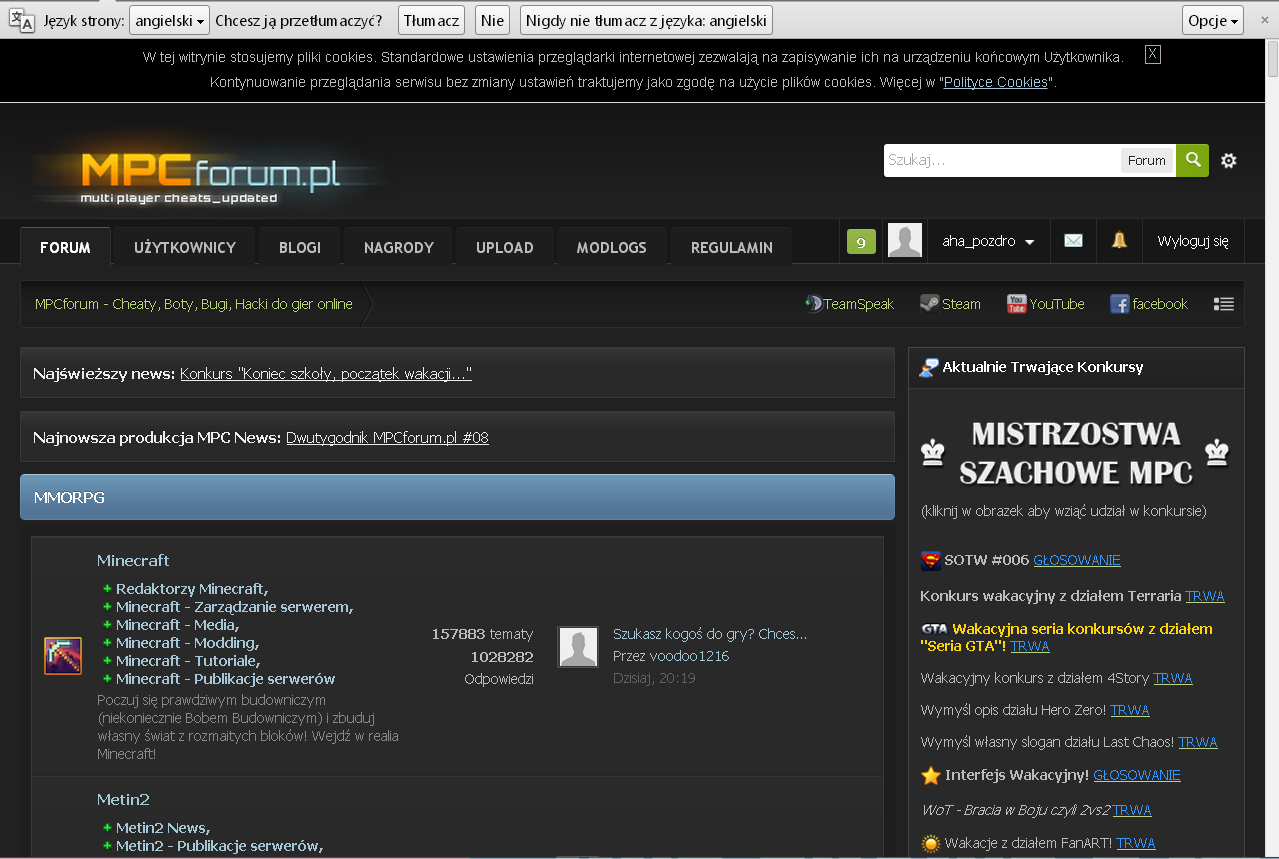1279x859 pixels.
Task: Click Wyloguj się to log out
Action: point(1193,241)
